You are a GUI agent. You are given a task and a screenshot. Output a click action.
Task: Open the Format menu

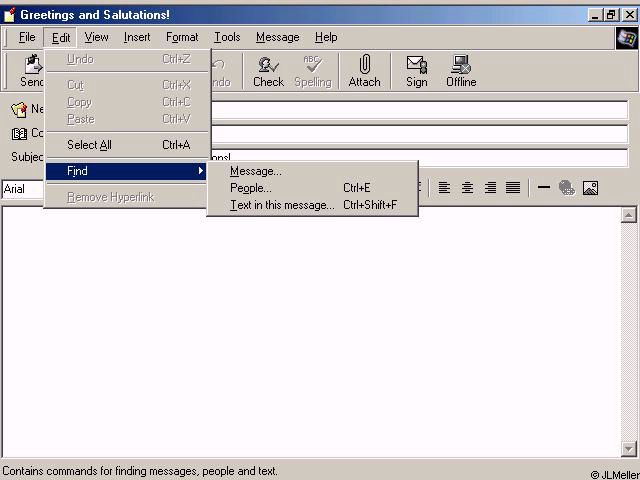(x=182, y=37)
